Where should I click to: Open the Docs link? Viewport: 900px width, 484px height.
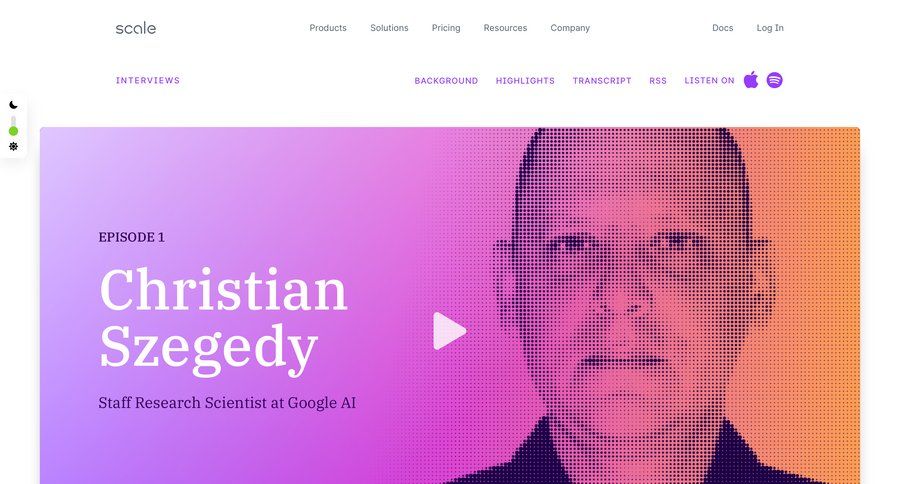point(723,28)
